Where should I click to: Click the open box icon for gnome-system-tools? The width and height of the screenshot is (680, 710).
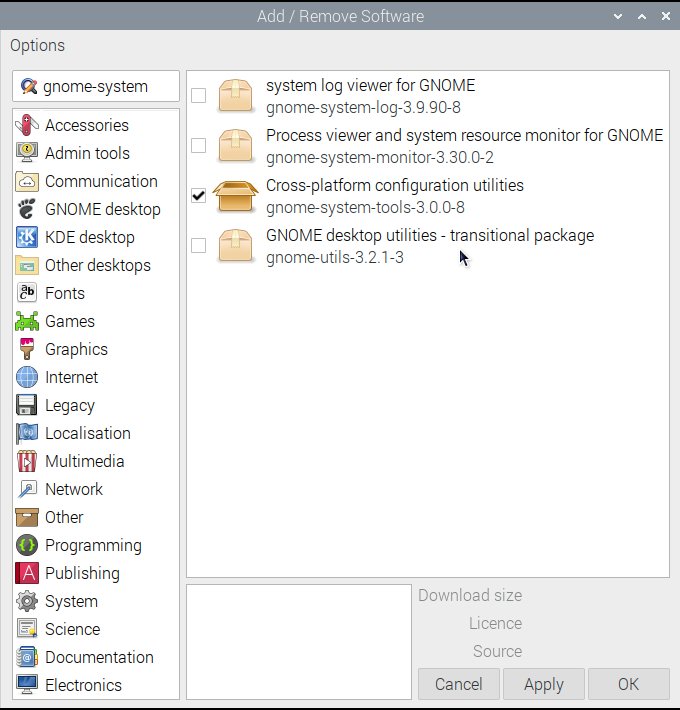coord(235,196)
